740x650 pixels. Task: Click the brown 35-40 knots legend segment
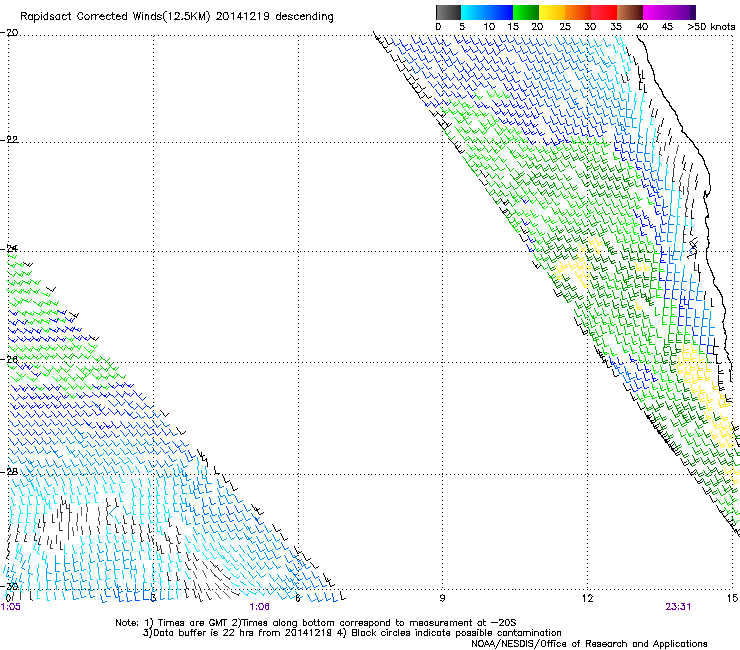630,12
